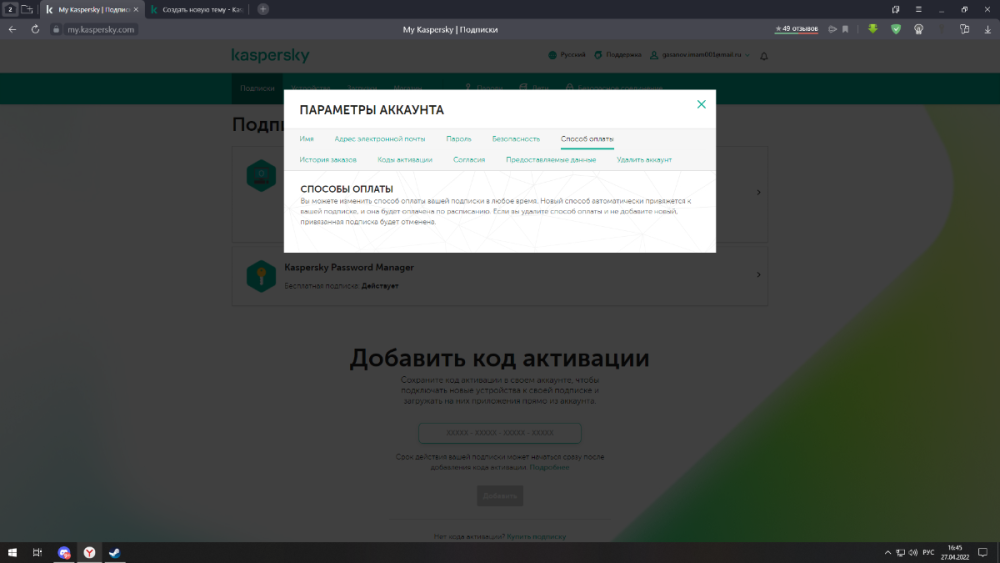
Task: Click the bookmark icon in address bar
Action: coord(846,29)
